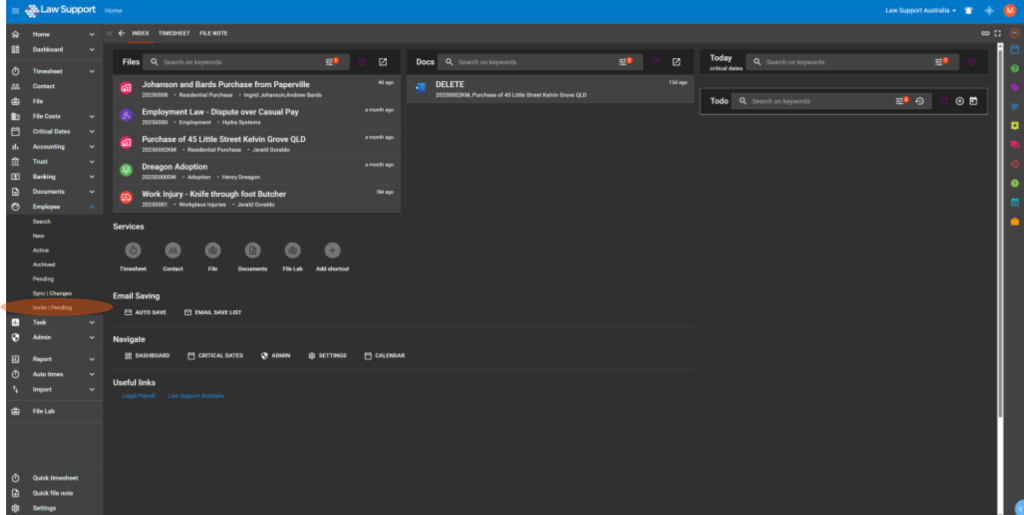Toggle fullscreen mode icon in top right
Screen dimensions: 1024x515
[x=997, y=33]
